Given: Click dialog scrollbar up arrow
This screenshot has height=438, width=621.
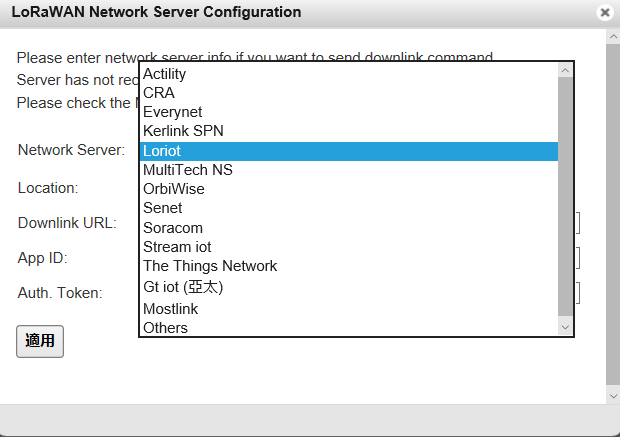Looking at the screenshot, I should pyautogui.click(x=613, y=37).
